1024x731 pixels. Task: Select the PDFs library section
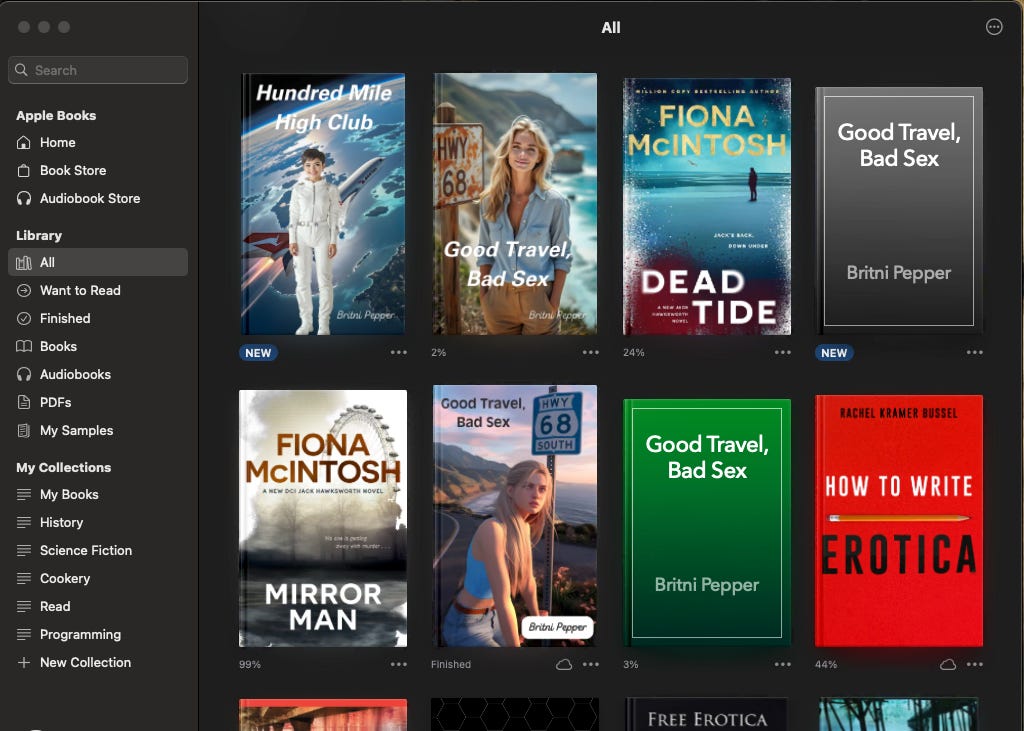coord(98,402)
